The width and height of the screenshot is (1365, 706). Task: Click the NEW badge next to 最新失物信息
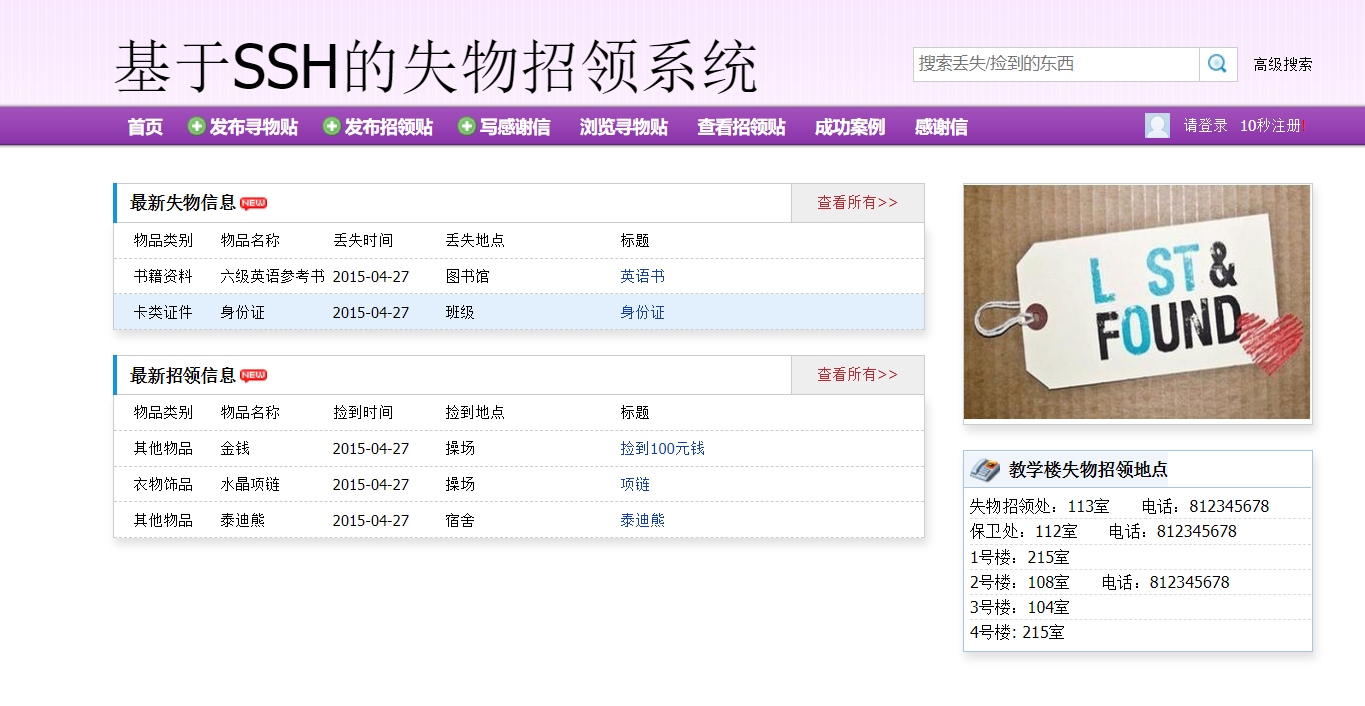coord(252,202)
